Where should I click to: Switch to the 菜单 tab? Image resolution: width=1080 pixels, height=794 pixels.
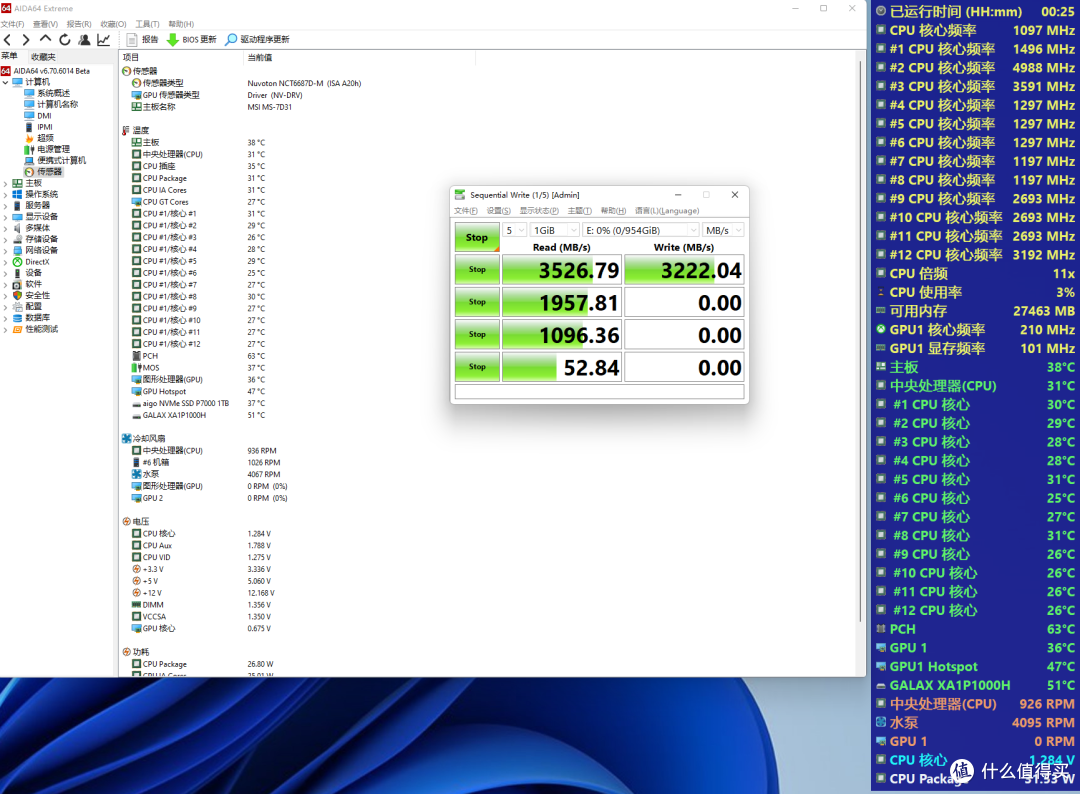(10, 56)
